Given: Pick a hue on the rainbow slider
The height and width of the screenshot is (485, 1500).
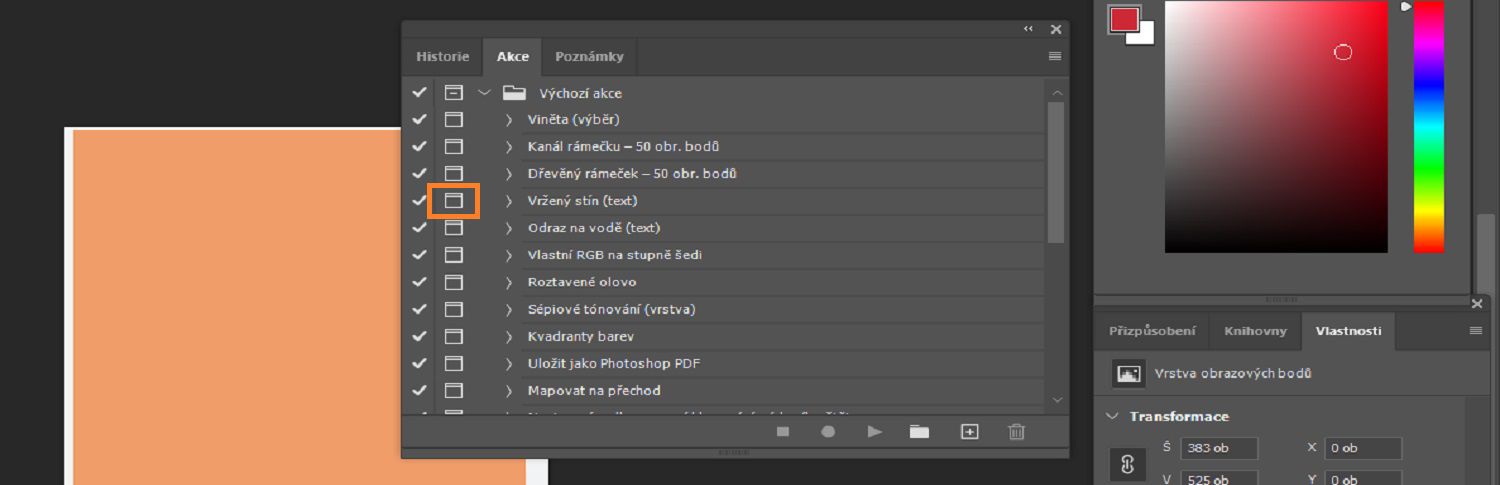Looking at the screenshot, I should 1428,126.
